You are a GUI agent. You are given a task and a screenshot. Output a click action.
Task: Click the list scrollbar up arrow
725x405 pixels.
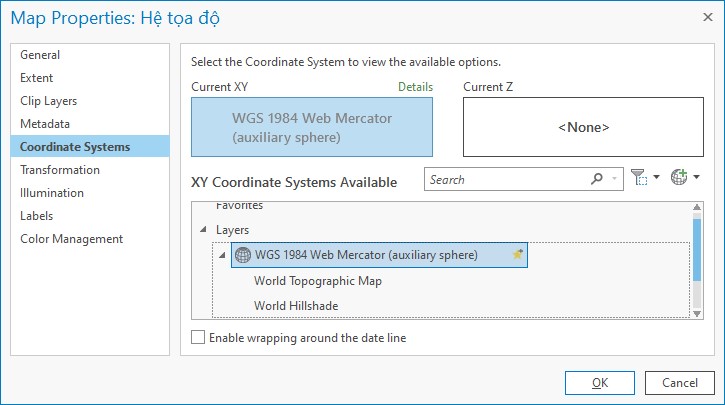[697, 207]
